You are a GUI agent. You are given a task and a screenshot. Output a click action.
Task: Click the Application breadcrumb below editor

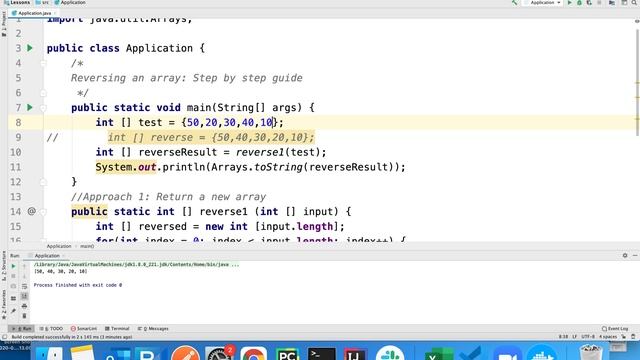[x=59, y=246]
